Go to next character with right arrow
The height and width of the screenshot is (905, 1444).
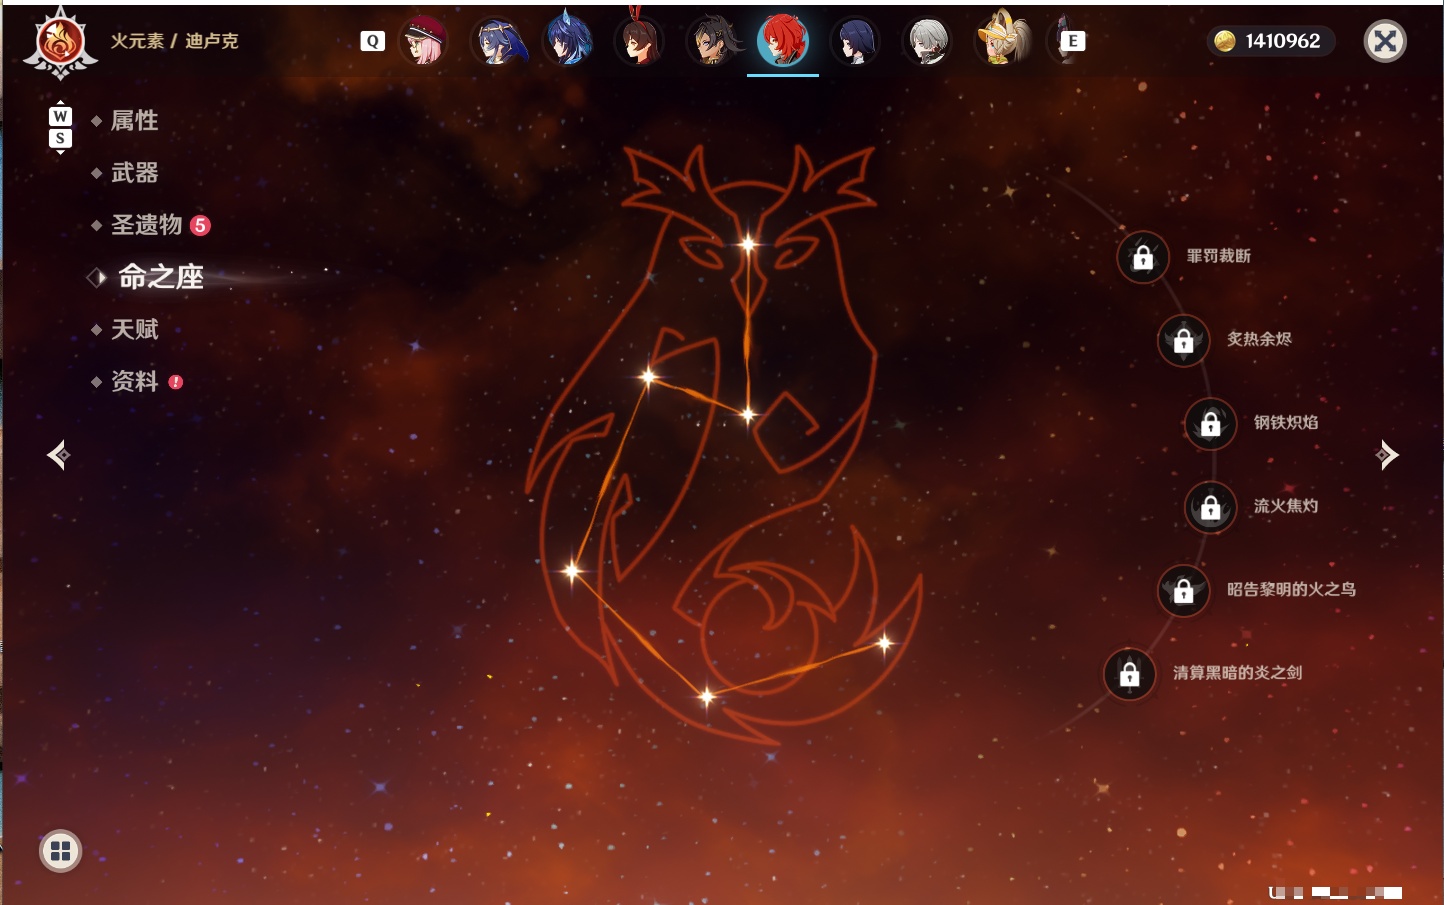[1387, 455]
